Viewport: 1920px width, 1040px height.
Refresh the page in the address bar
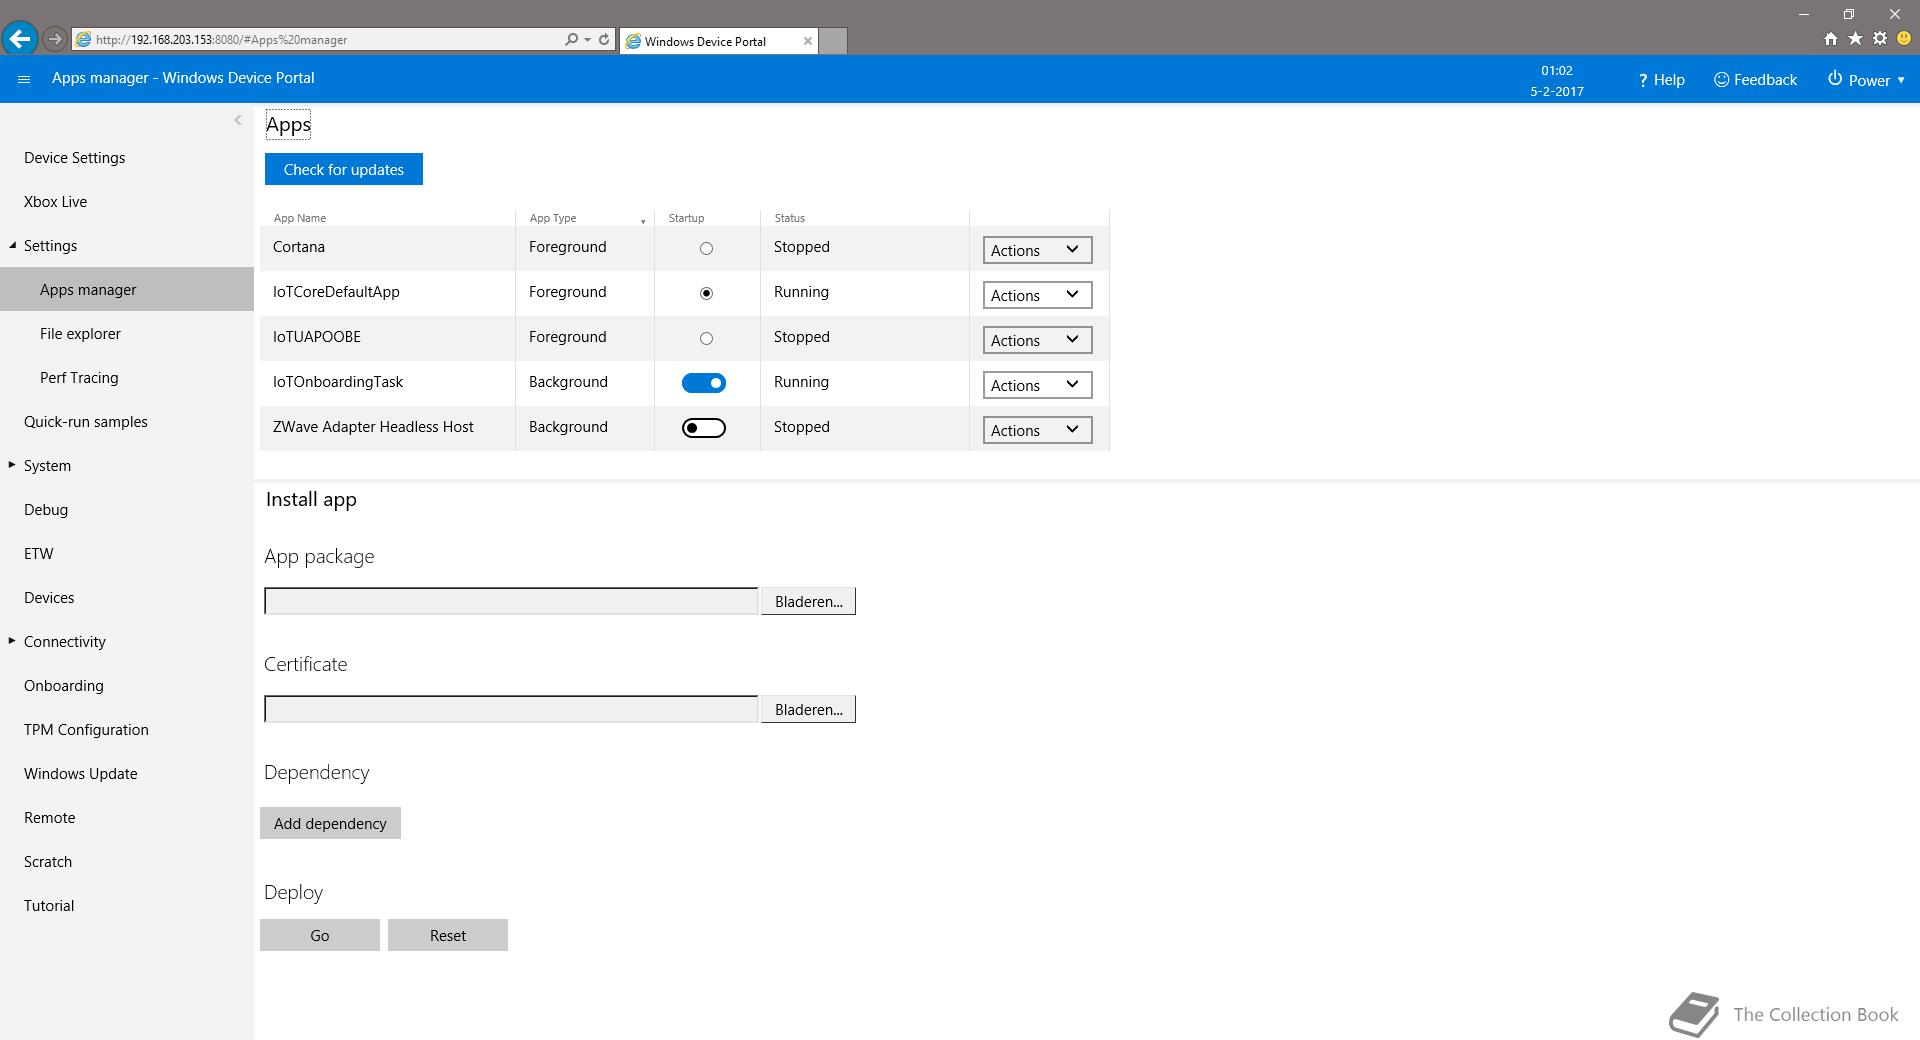point(604,39)
